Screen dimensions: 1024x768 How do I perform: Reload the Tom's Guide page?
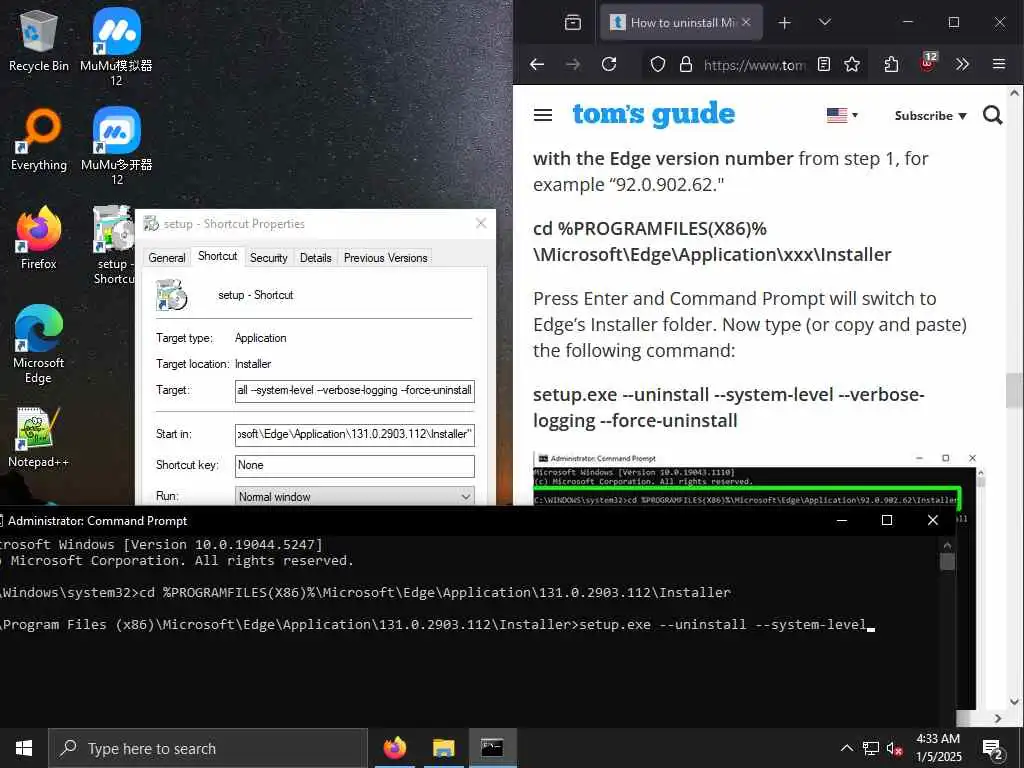coord(609,64)
